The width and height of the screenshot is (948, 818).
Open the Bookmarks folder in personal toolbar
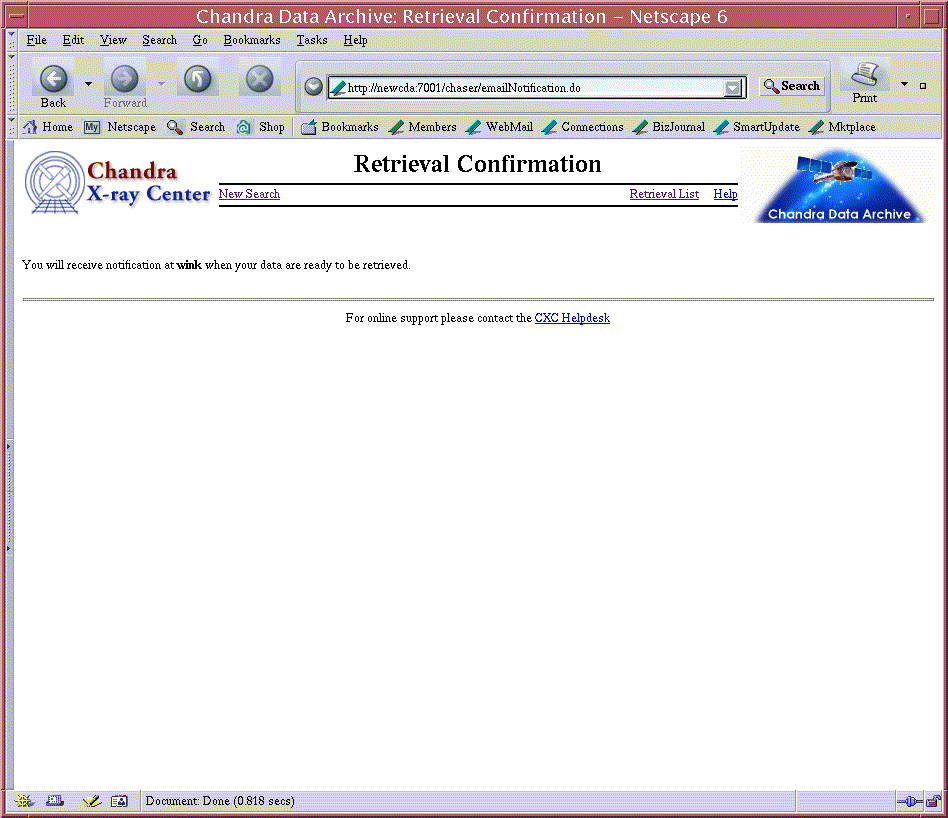[x=340, y=127]
